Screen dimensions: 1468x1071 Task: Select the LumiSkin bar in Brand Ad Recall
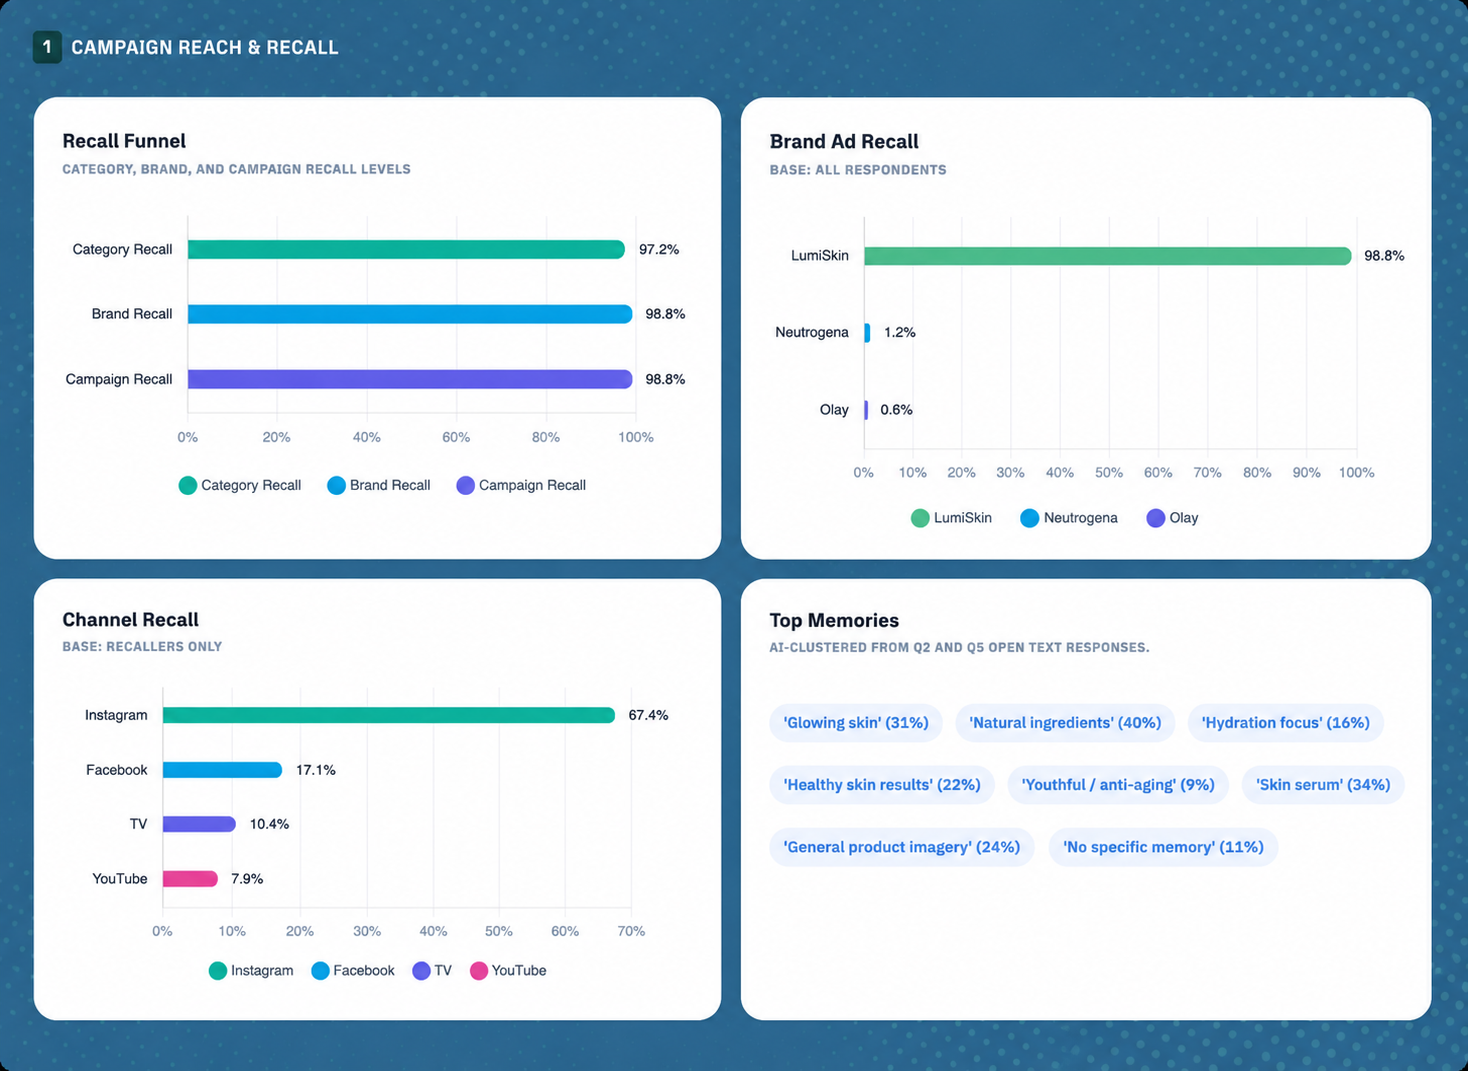1108,256
